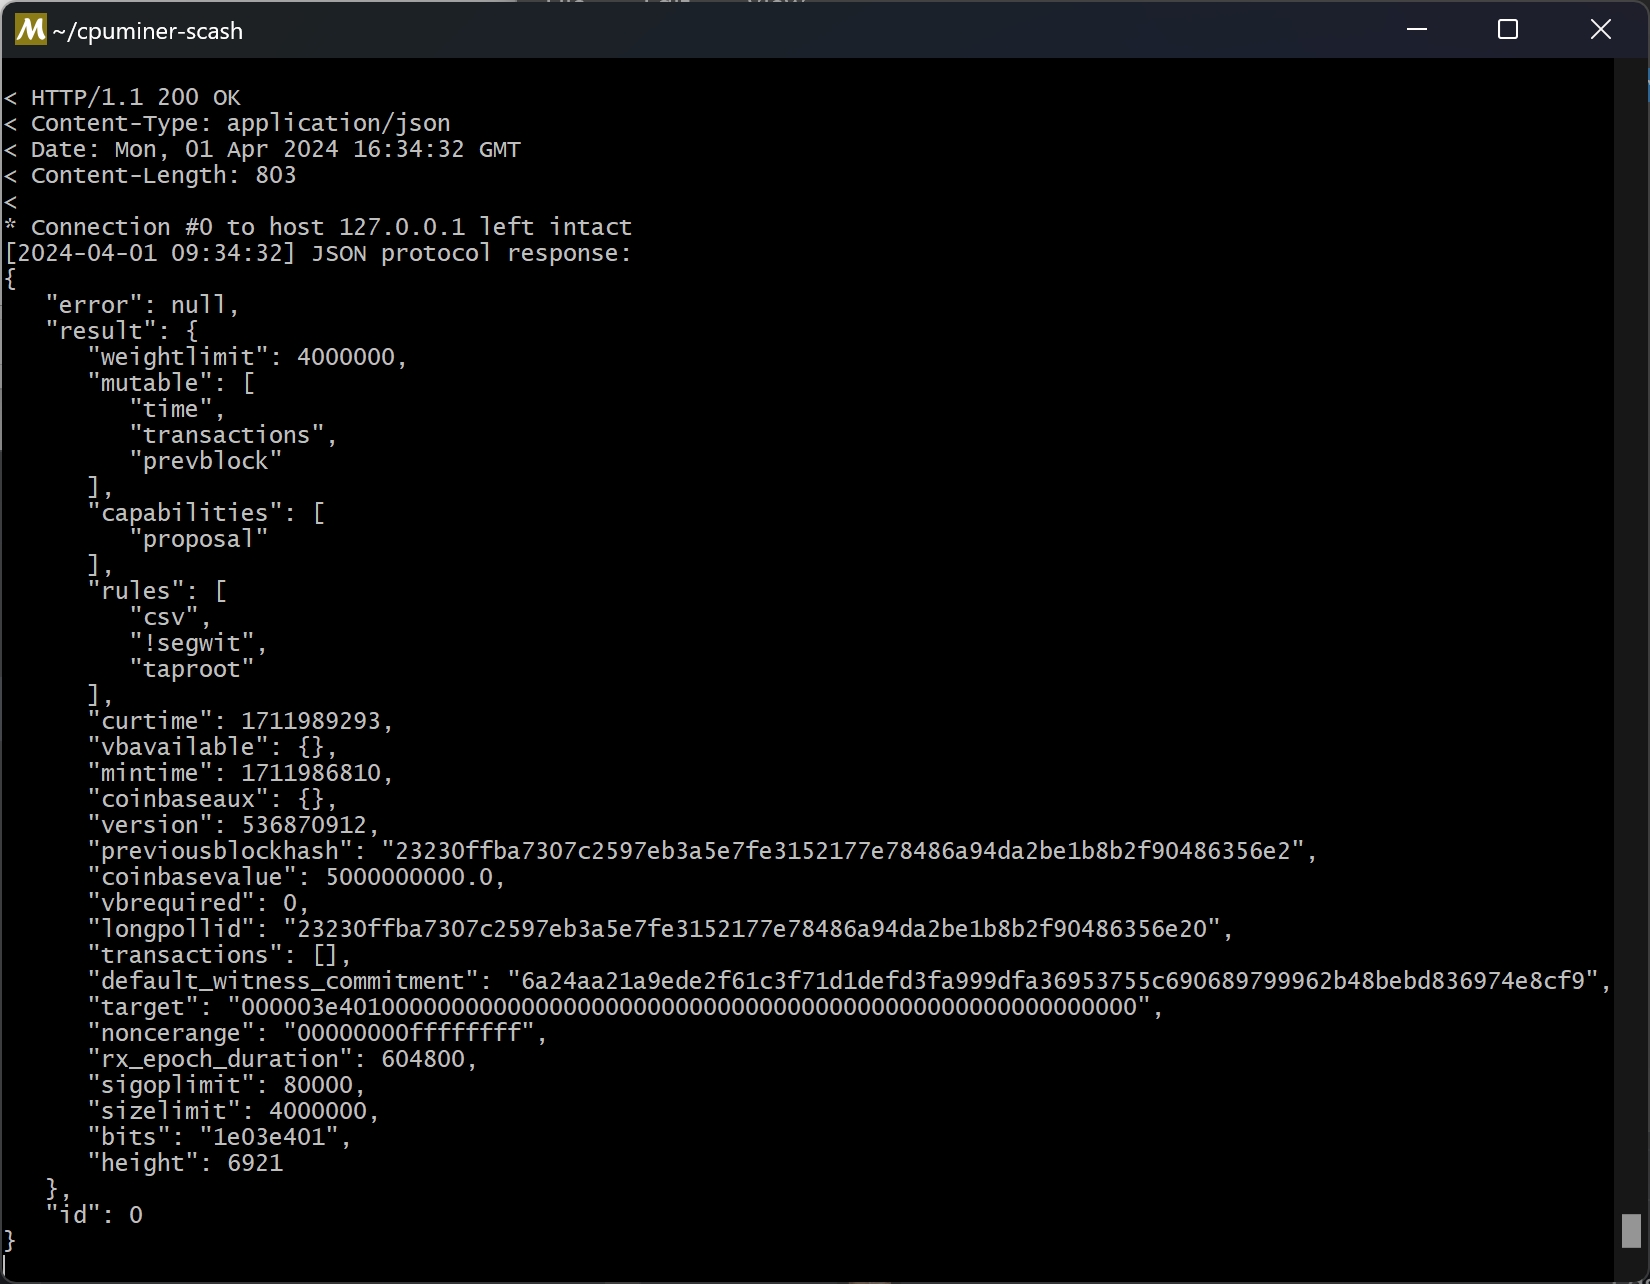Image resolution: width=1650 pixels, height=1284 pixels.
Task: Click the "bits": "1e03e401" line
Action: (220, 1137)
